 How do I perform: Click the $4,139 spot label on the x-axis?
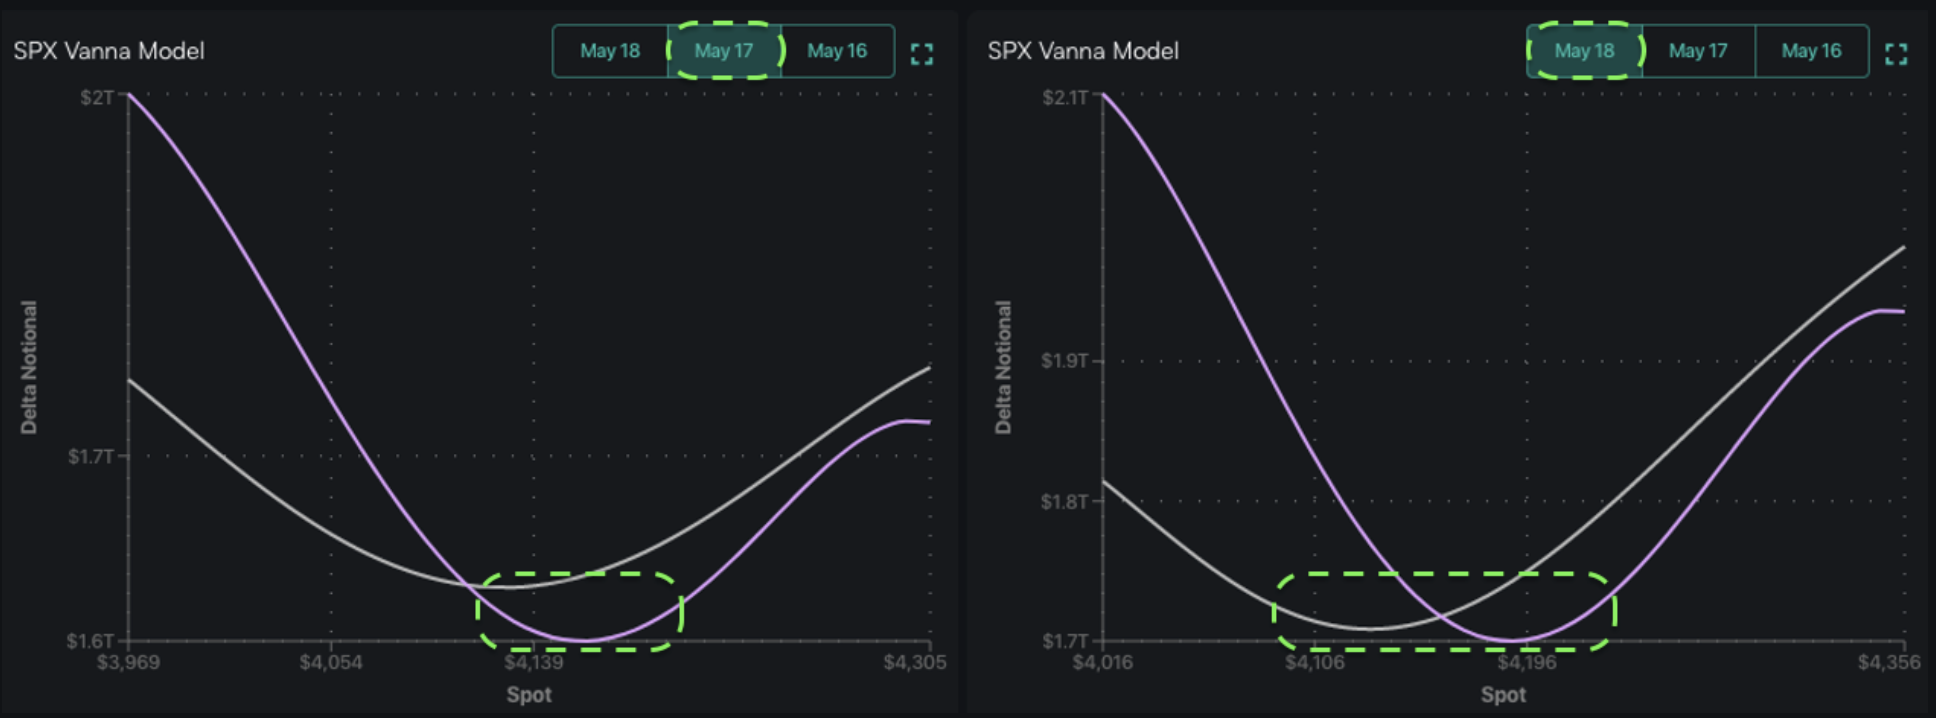(533, 662)
